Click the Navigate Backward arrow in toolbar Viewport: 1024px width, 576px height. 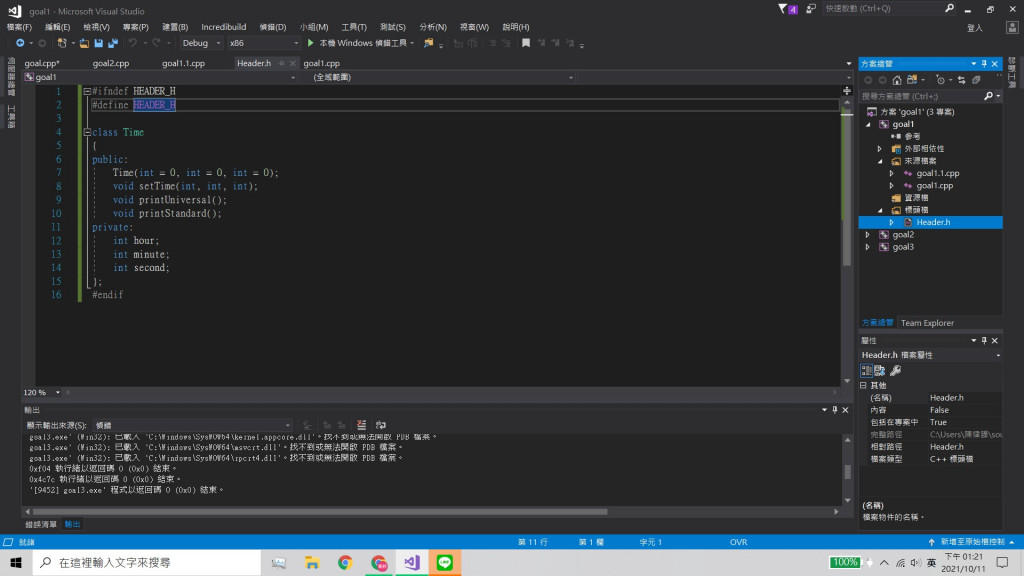[20, 43]
